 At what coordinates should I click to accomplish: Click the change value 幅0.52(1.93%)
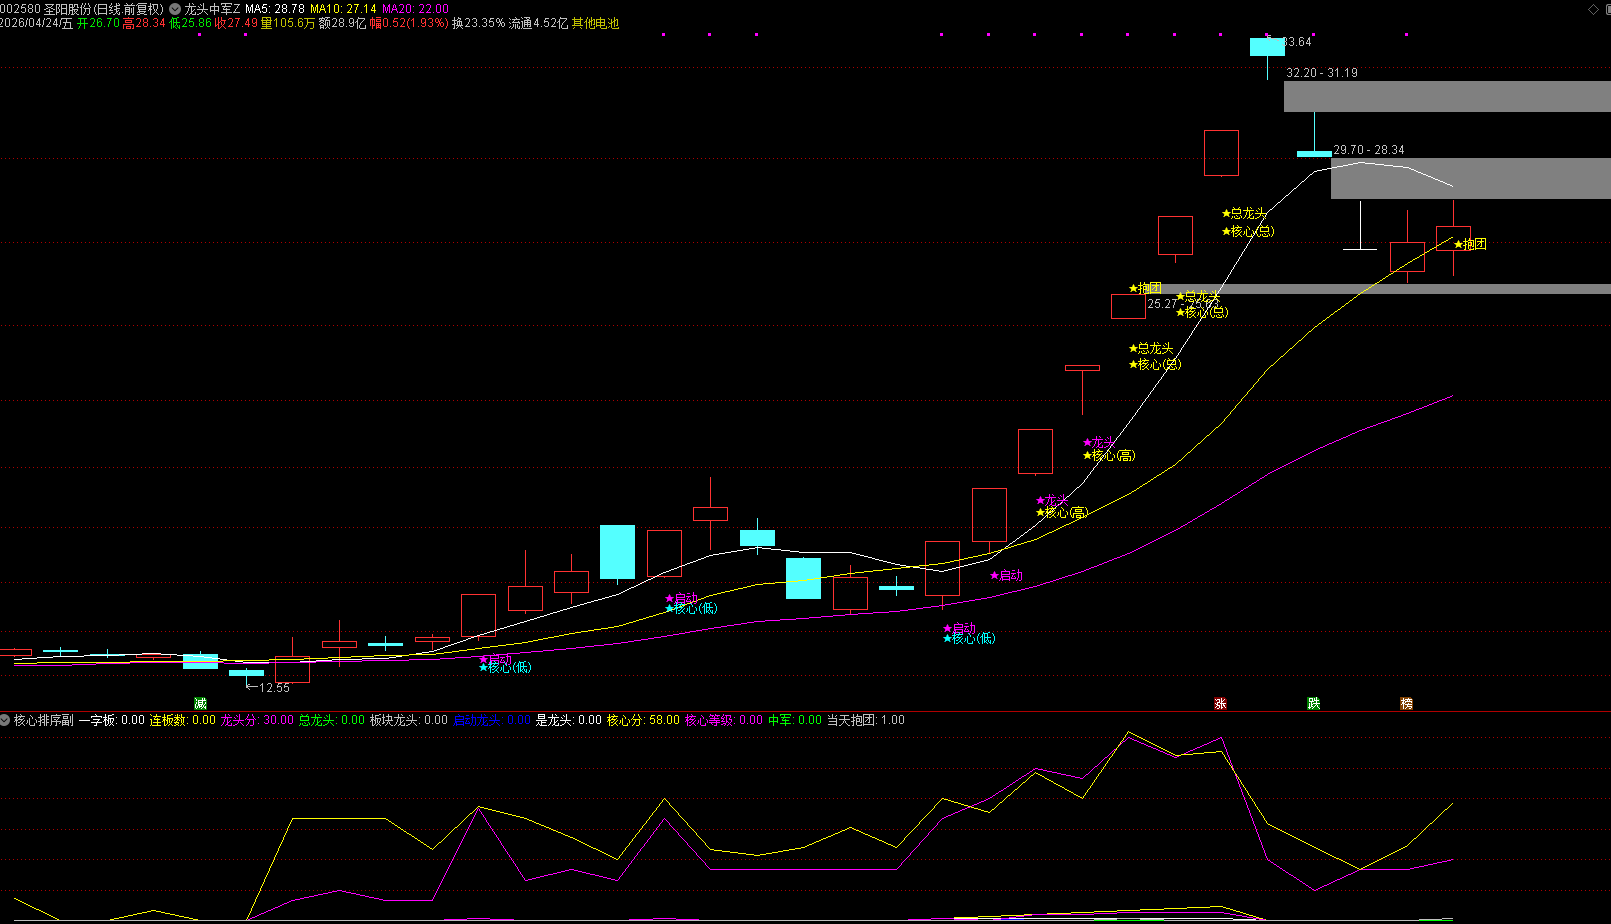(x=409, y=23)
